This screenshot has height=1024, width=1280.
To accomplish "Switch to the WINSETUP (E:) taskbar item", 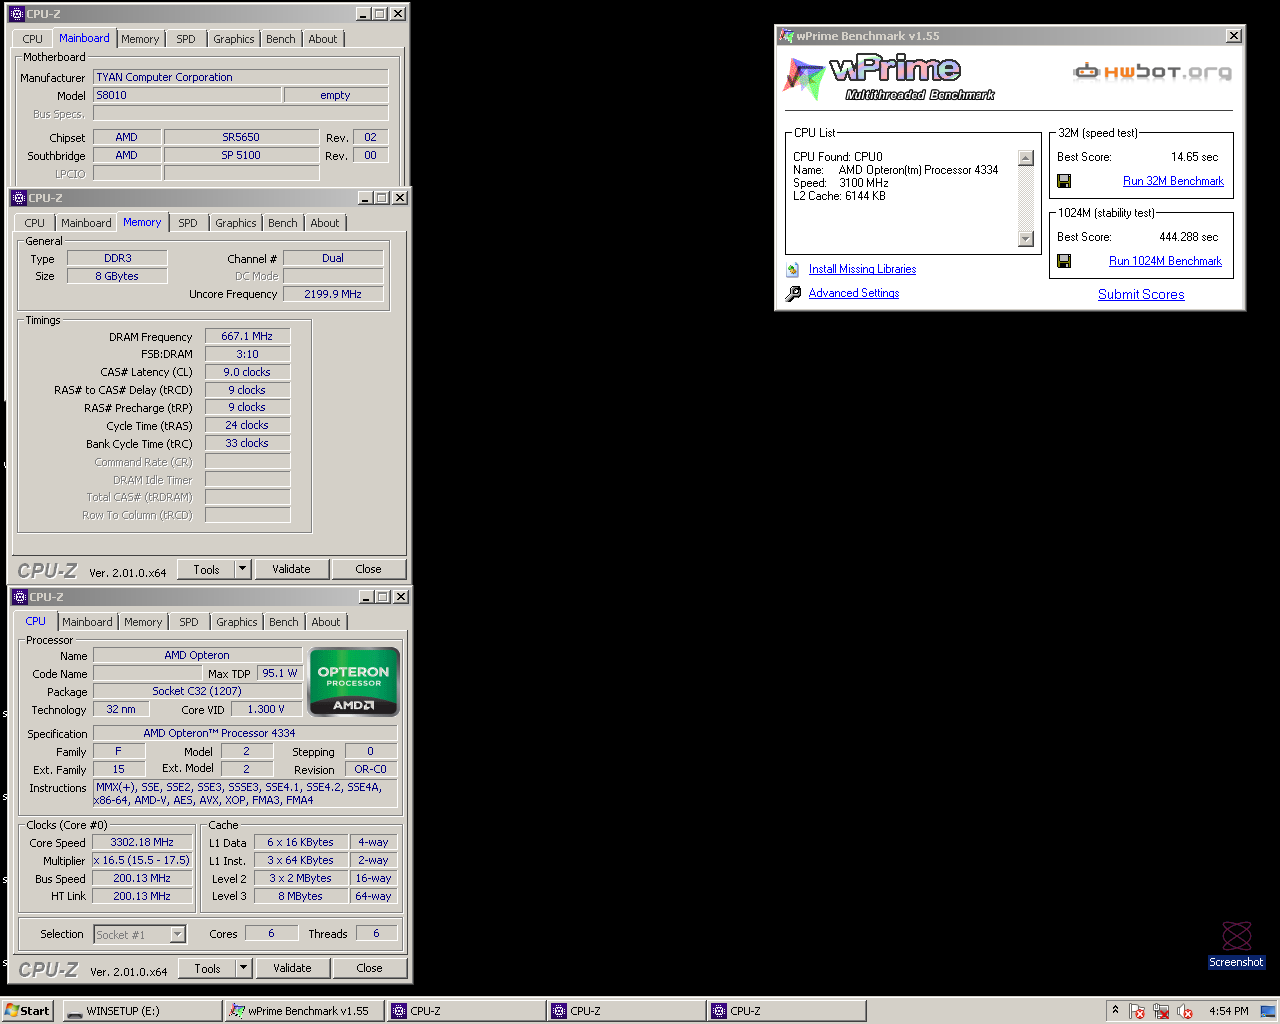I will [x=142, y=1011].
